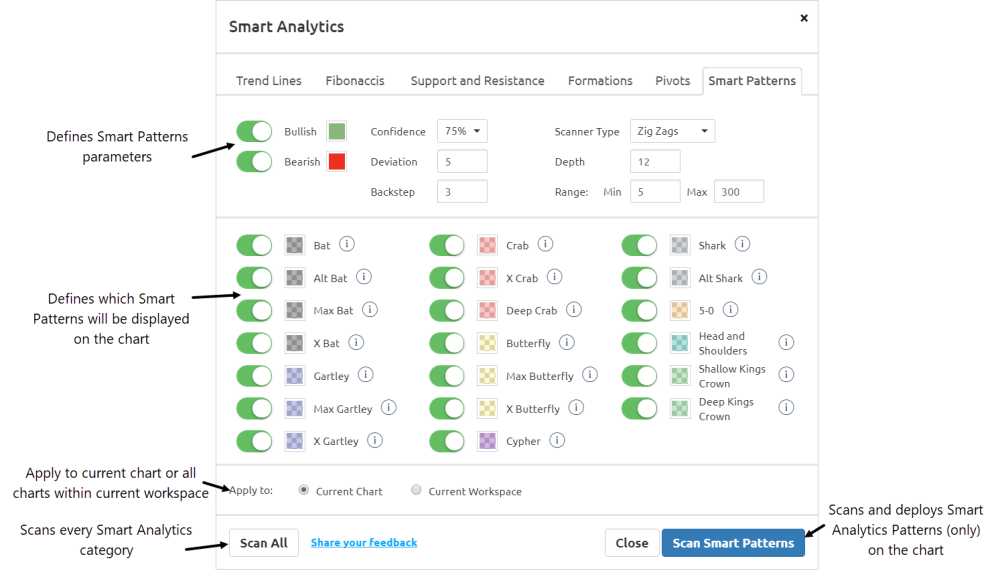The width and height of the screenshot is (1000, 581).
Task: Open Head and Shoulders info icon
Action: click(x=786, y=342)
